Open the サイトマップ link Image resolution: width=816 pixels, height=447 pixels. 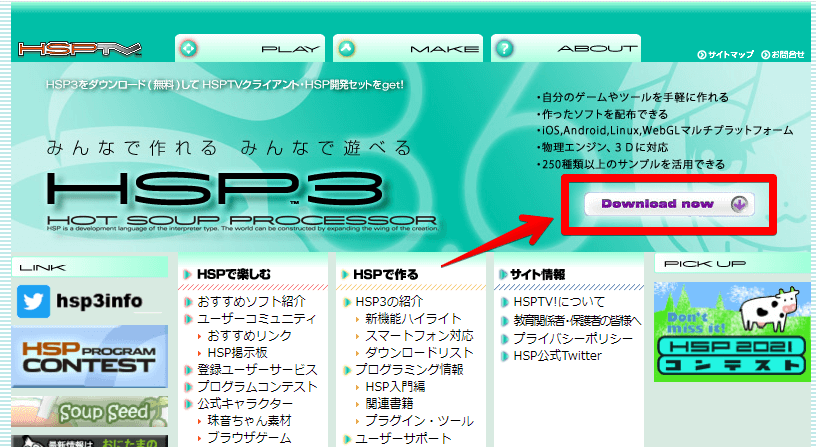(x=725, y=54)
